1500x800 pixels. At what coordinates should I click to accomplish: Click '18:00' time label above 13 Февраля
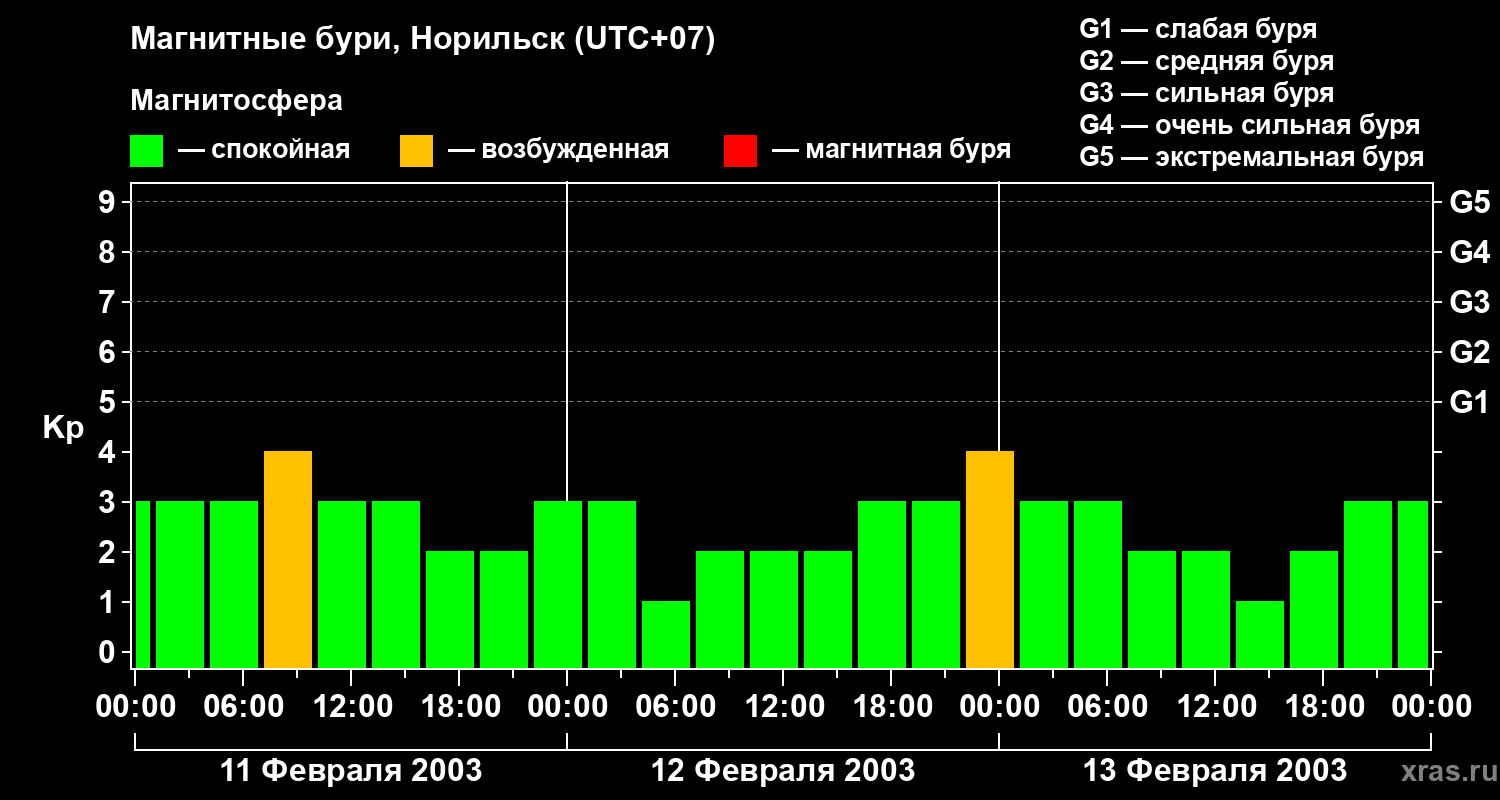[1323, 707]
